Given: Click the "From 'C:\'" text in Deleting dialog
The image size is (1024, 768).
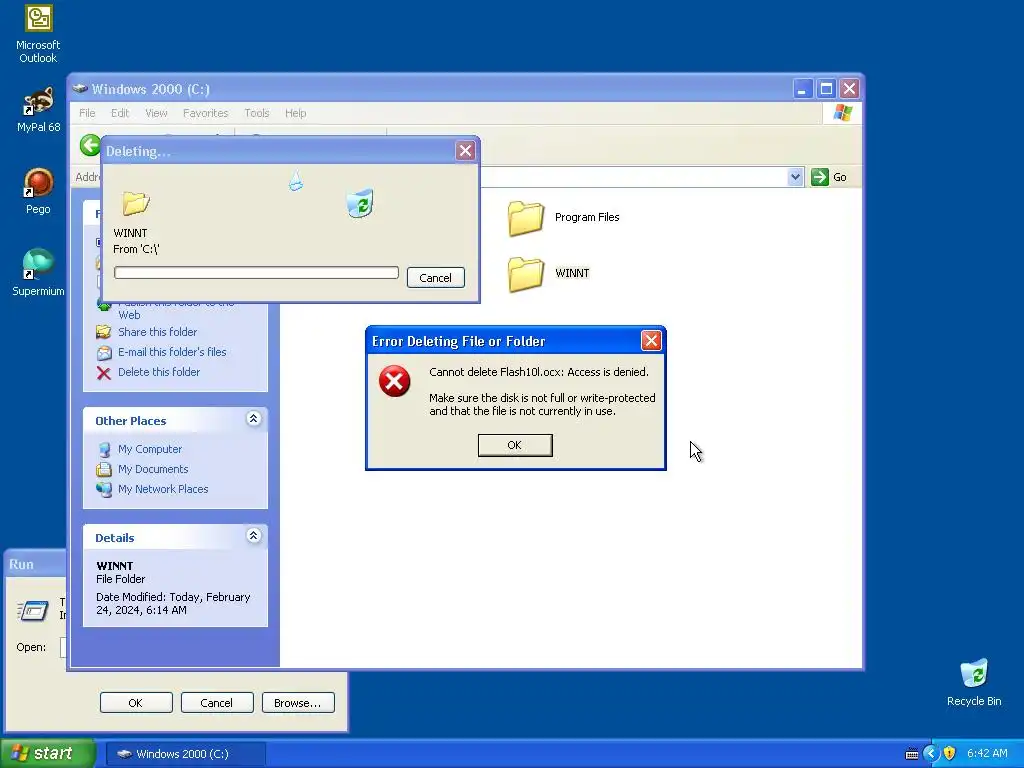Looking at the screenshot, I should coord(136,249).
